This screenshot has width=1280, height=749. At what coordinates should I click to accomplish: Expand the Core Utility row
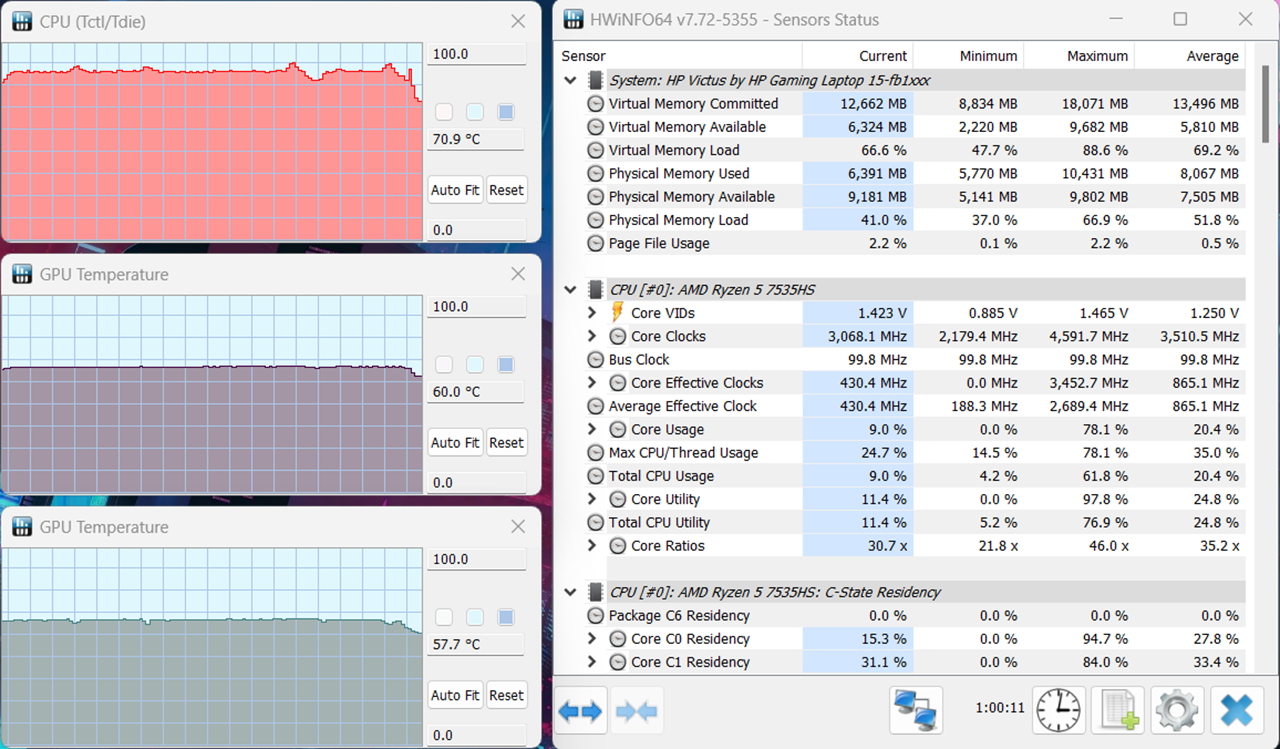pyautogui.click(x=592, y=499)
